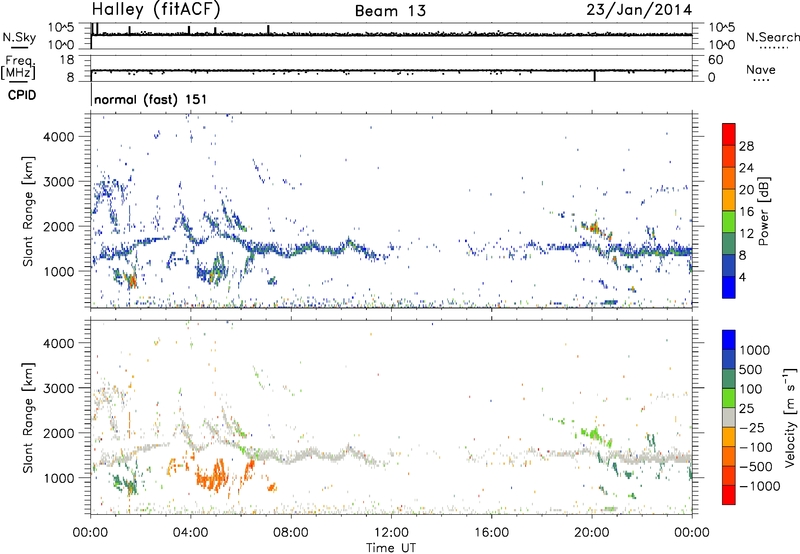The width and height of the screenshot is (800, 554).
Task: Click the 'Halley (fitACF)' title text
Action: point(156,9)
